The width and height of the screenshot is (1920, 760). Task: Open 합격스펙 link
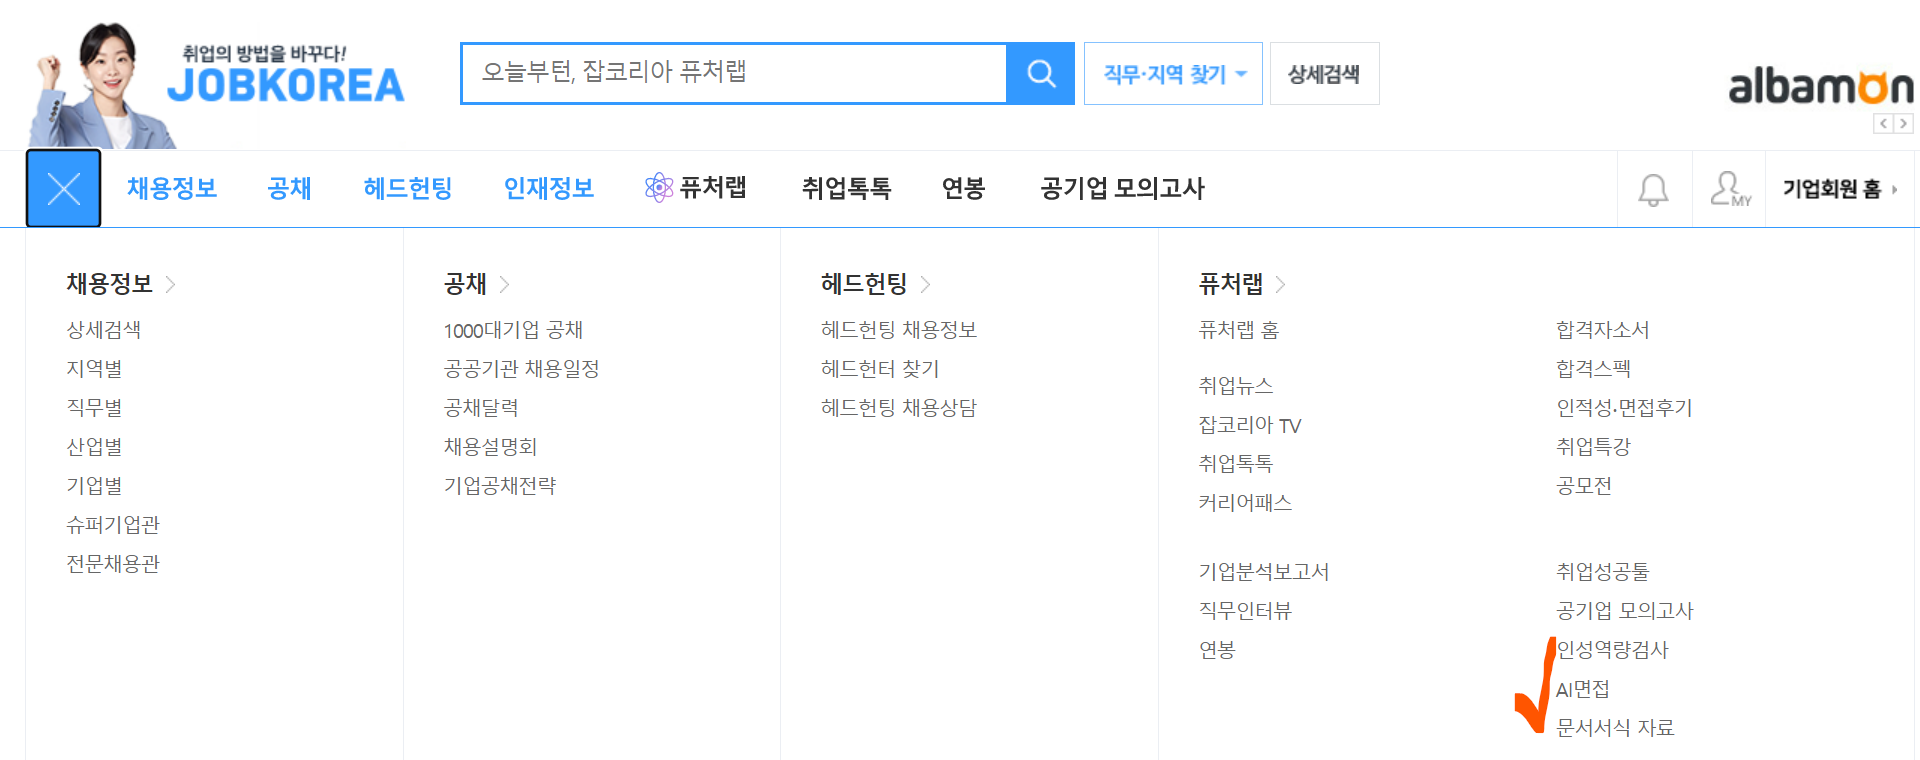pos(1593,369)
